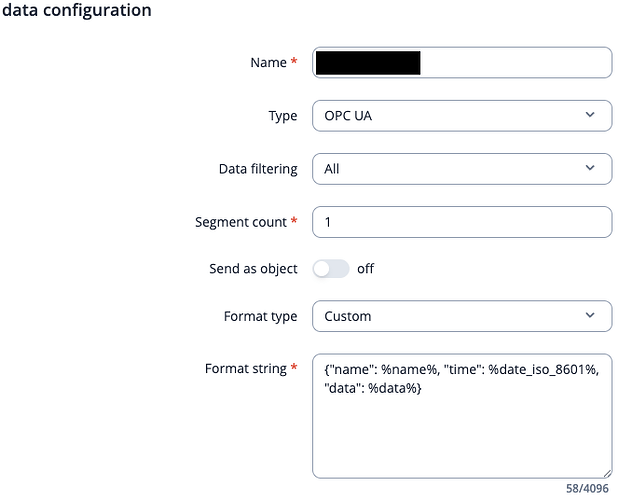Click inside the Format string textarea
The image size is (619, 500).
462,416
